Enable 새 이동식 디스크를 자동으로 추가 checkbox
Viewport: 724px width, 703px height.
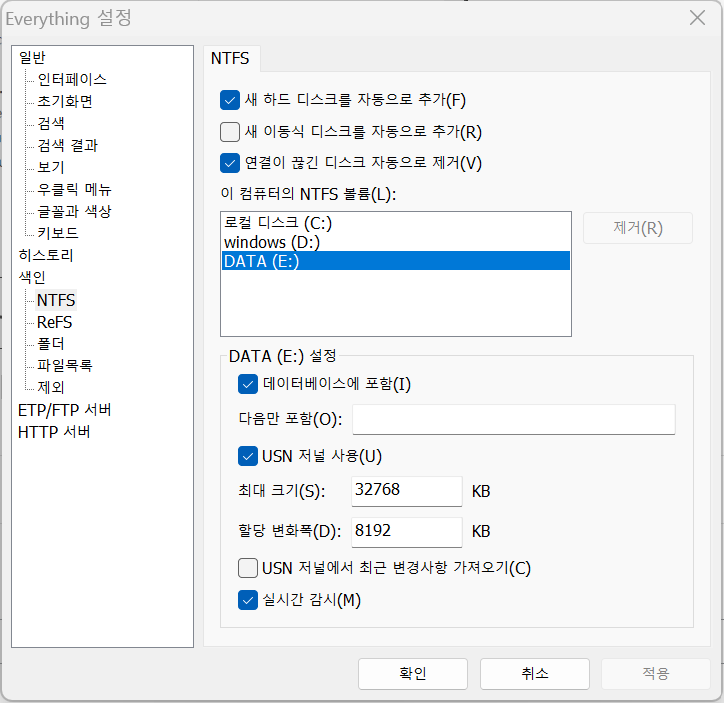(x=230, y=132)
